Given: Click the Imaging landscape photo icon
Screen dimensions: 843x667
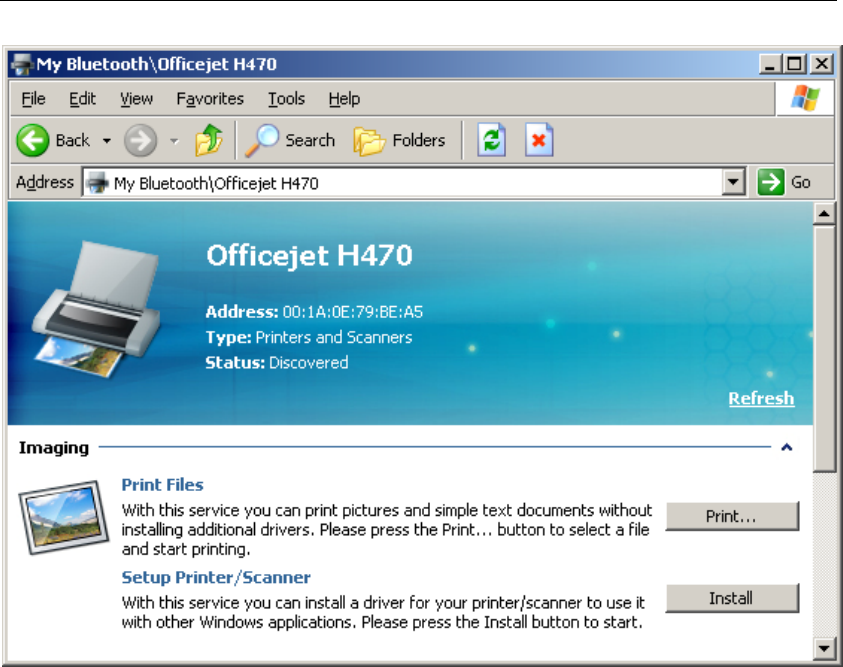Looking at the screenshot, I should pos(63,517).
